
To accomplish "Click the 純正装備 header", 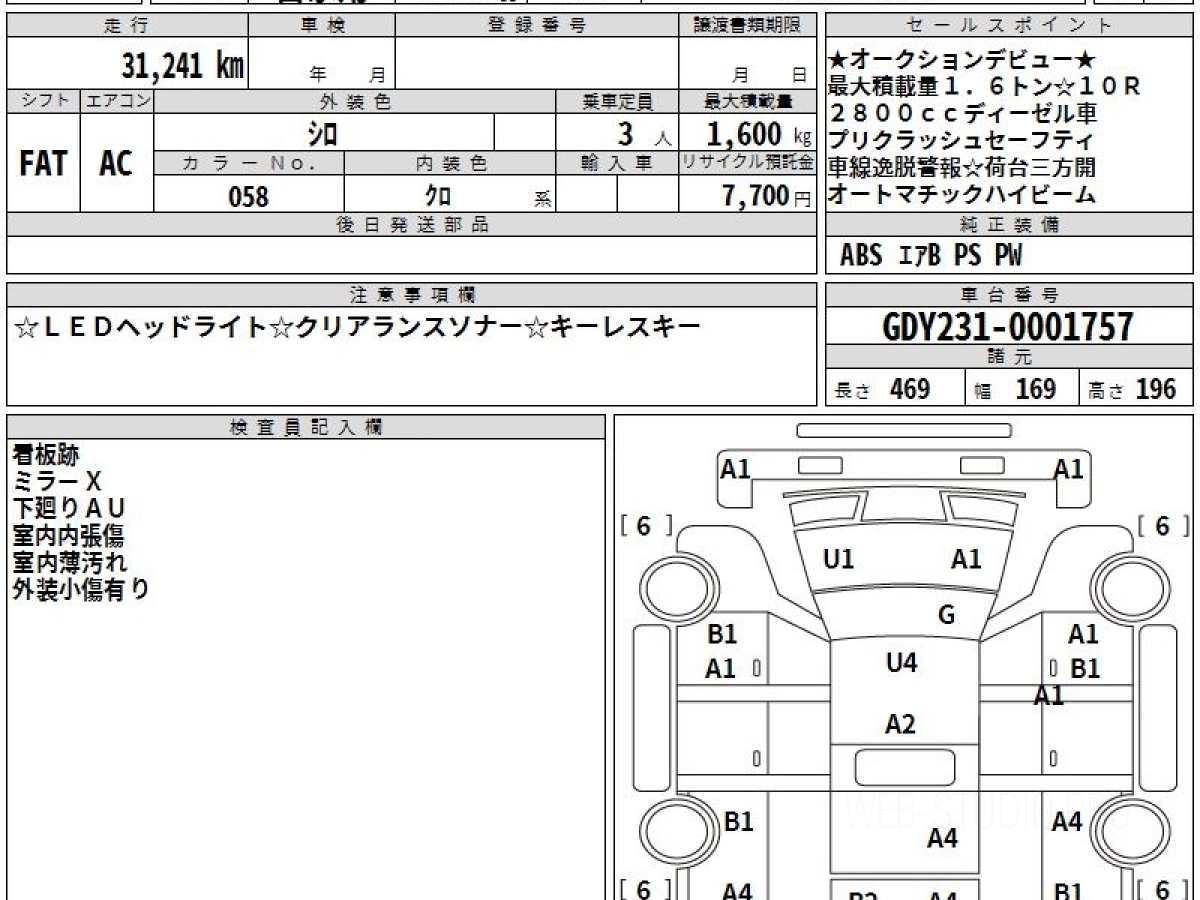I will 1009,225.
